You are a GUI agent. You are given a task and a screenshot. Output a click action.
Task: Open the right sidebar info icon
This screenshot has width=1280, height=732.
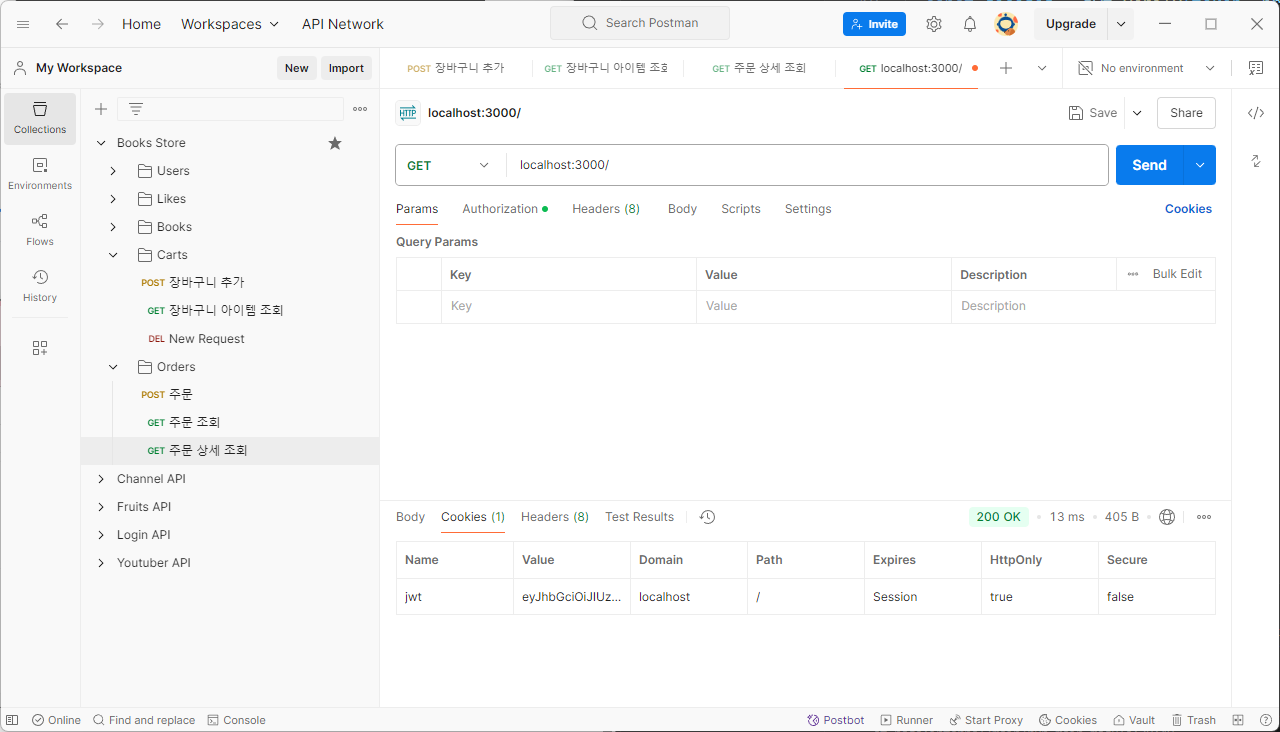[1256, 161]
